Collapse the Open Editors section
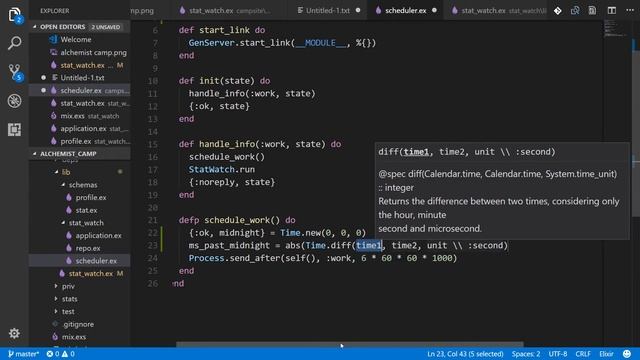This screenshot has width=640, height=360. pos(80,27)
